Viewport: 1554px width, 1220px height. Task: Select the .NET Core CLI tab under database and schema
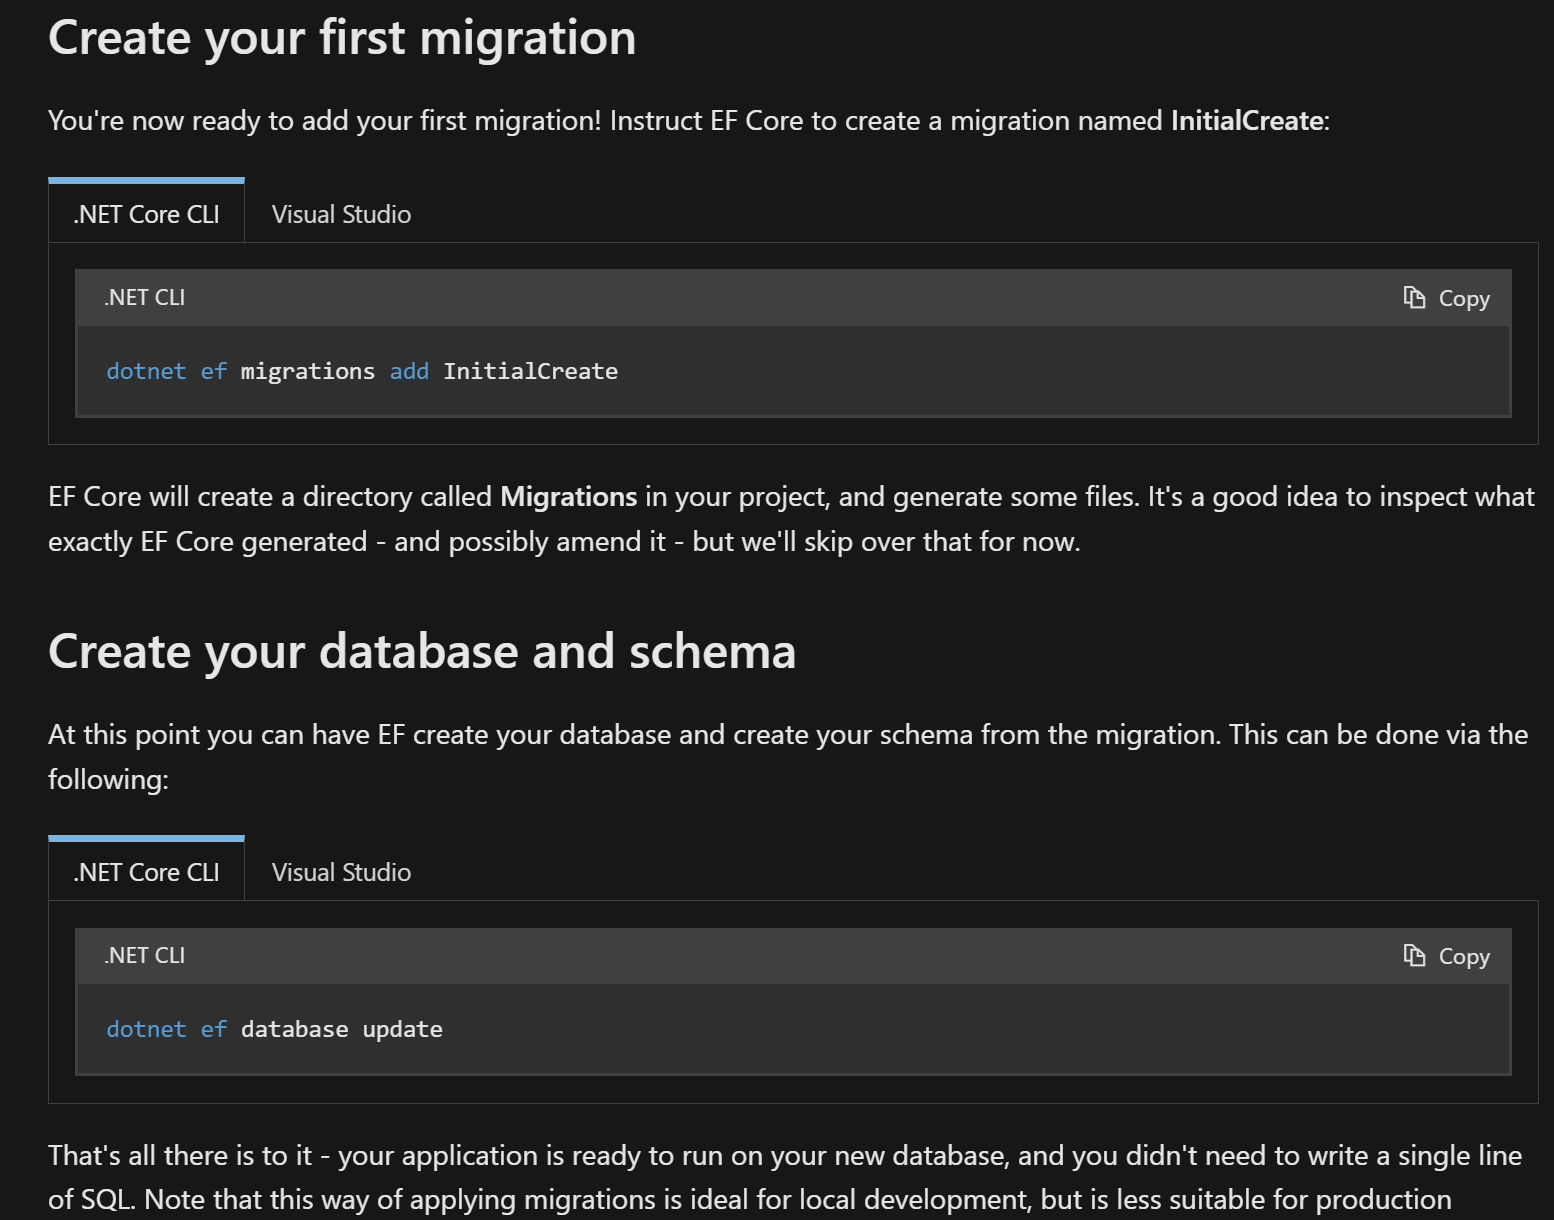pyautogui.click(x=146, y=872)
